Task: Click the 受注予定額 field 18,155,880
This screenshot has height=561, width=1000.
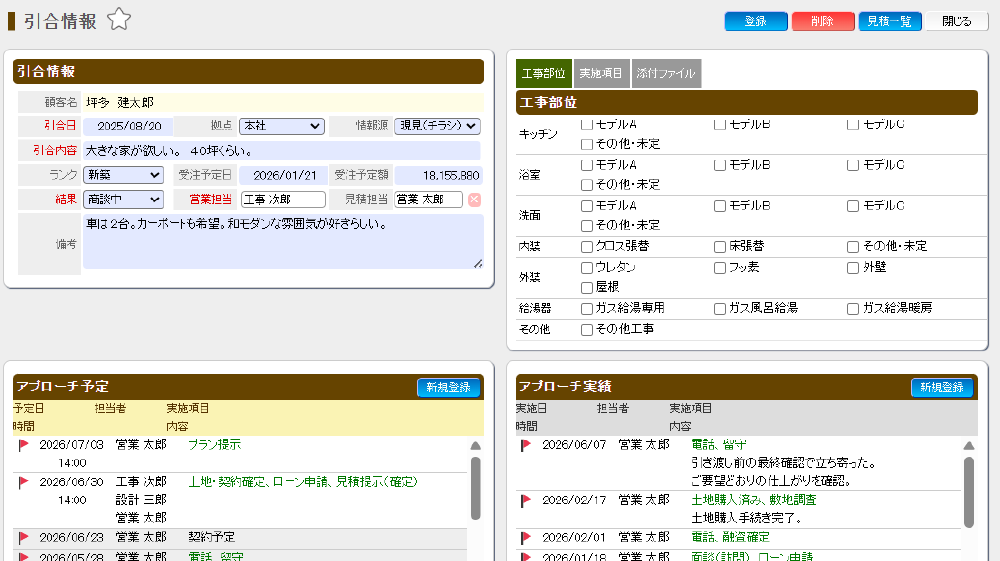Action: 438,175
